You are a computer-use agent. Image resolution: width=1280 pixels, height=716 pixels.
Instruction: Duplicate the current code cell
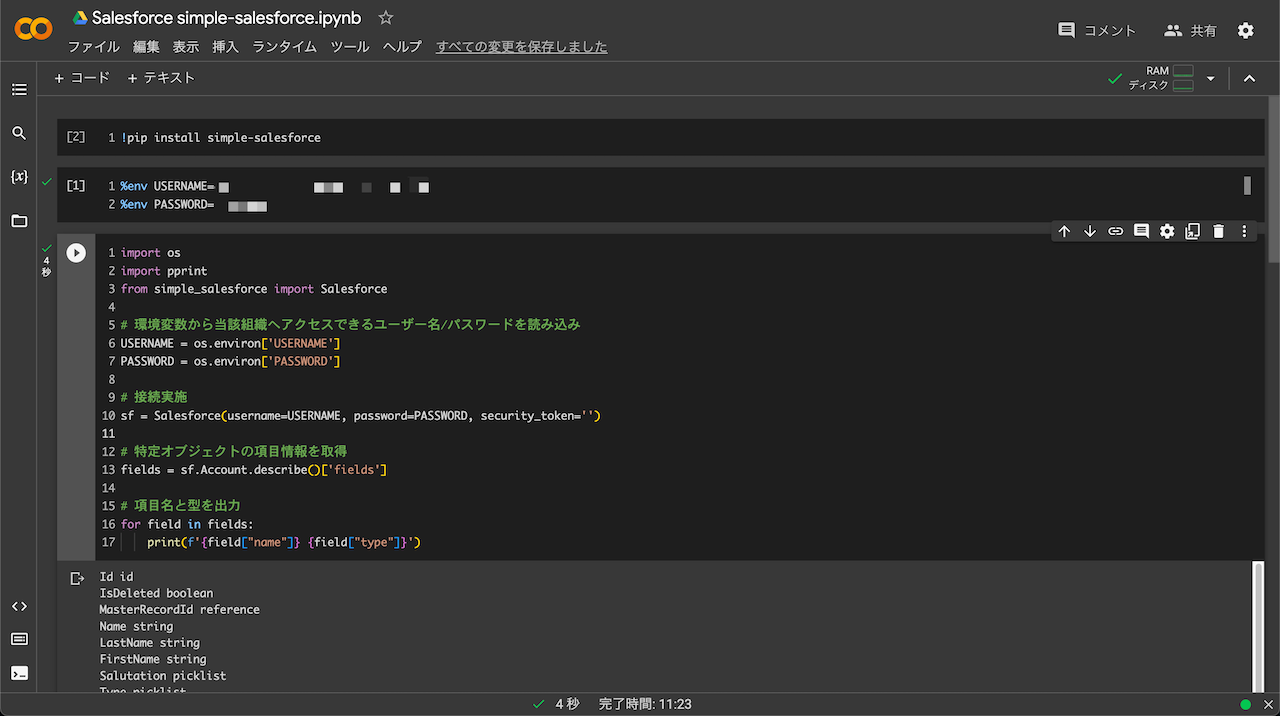[x=1192, y=231]
